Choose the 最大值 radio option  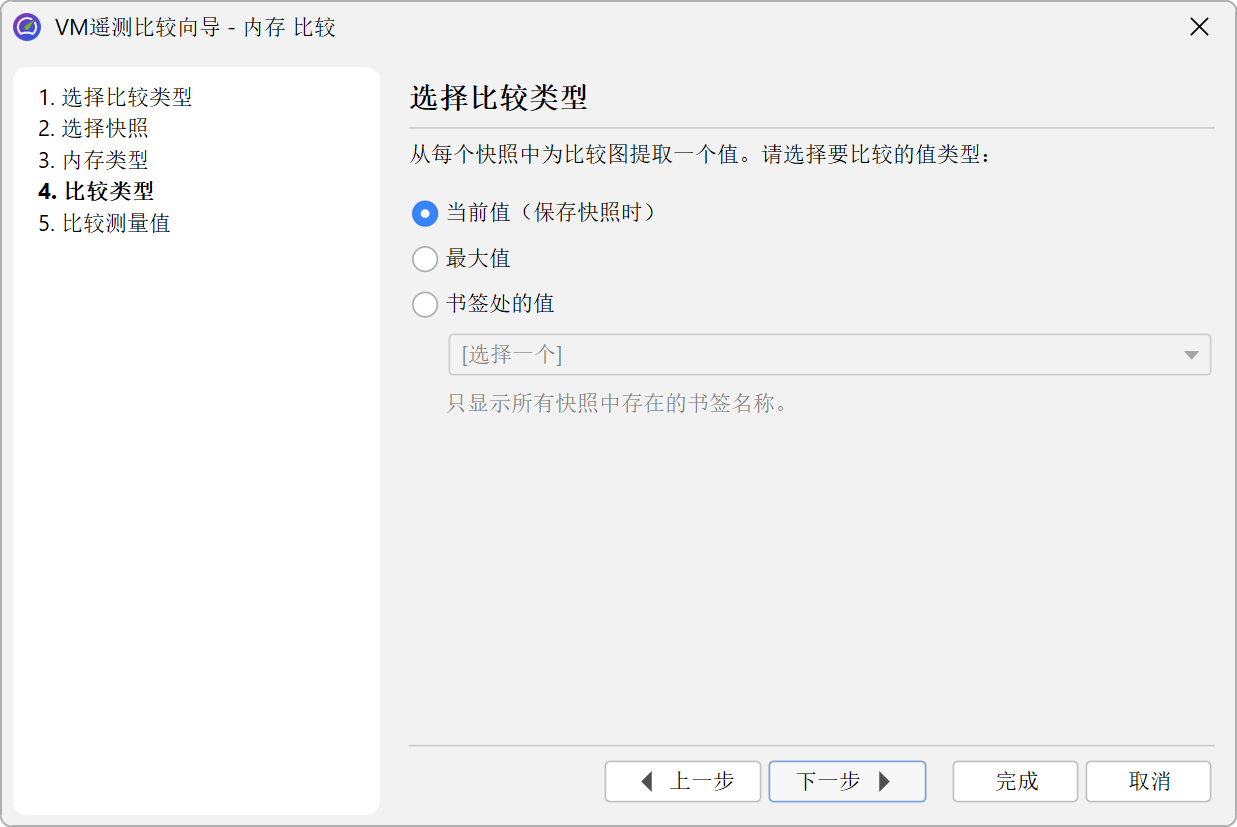(425, 259)
